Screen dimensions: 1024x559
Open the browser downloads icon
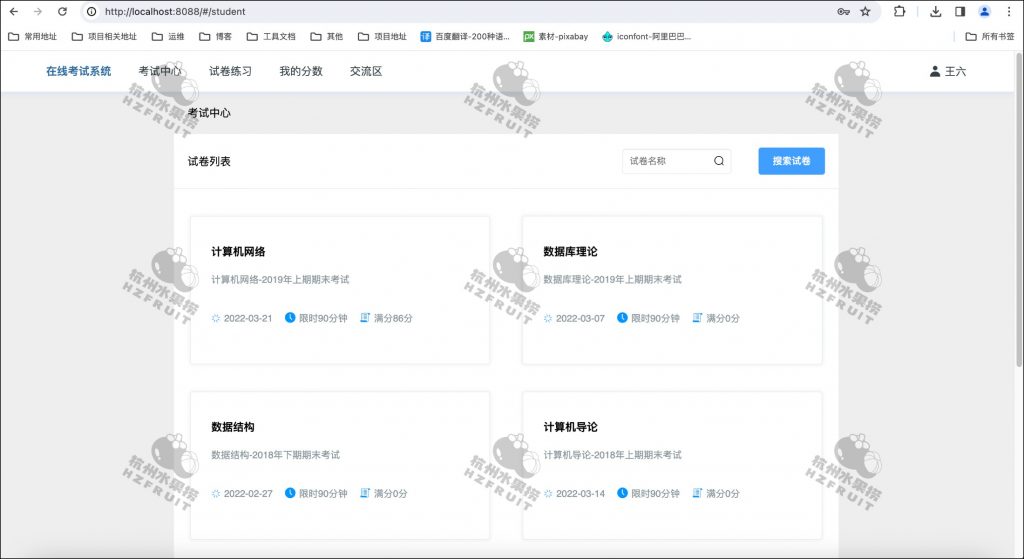(x=935, y=12)
